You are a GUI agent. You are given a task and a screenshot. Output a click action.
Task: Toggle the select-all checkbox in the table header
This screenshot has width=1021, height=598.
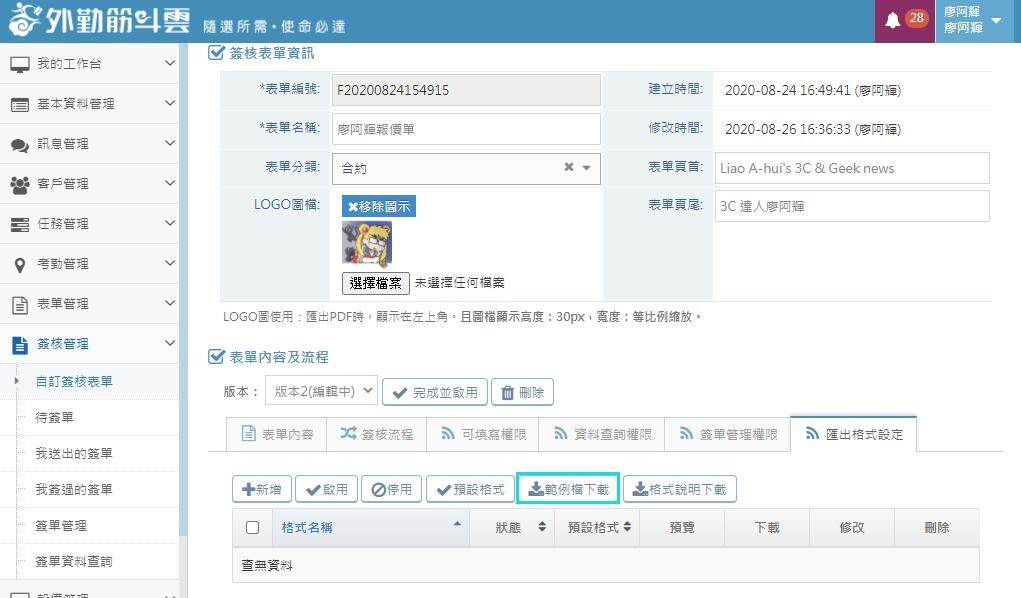252,527
